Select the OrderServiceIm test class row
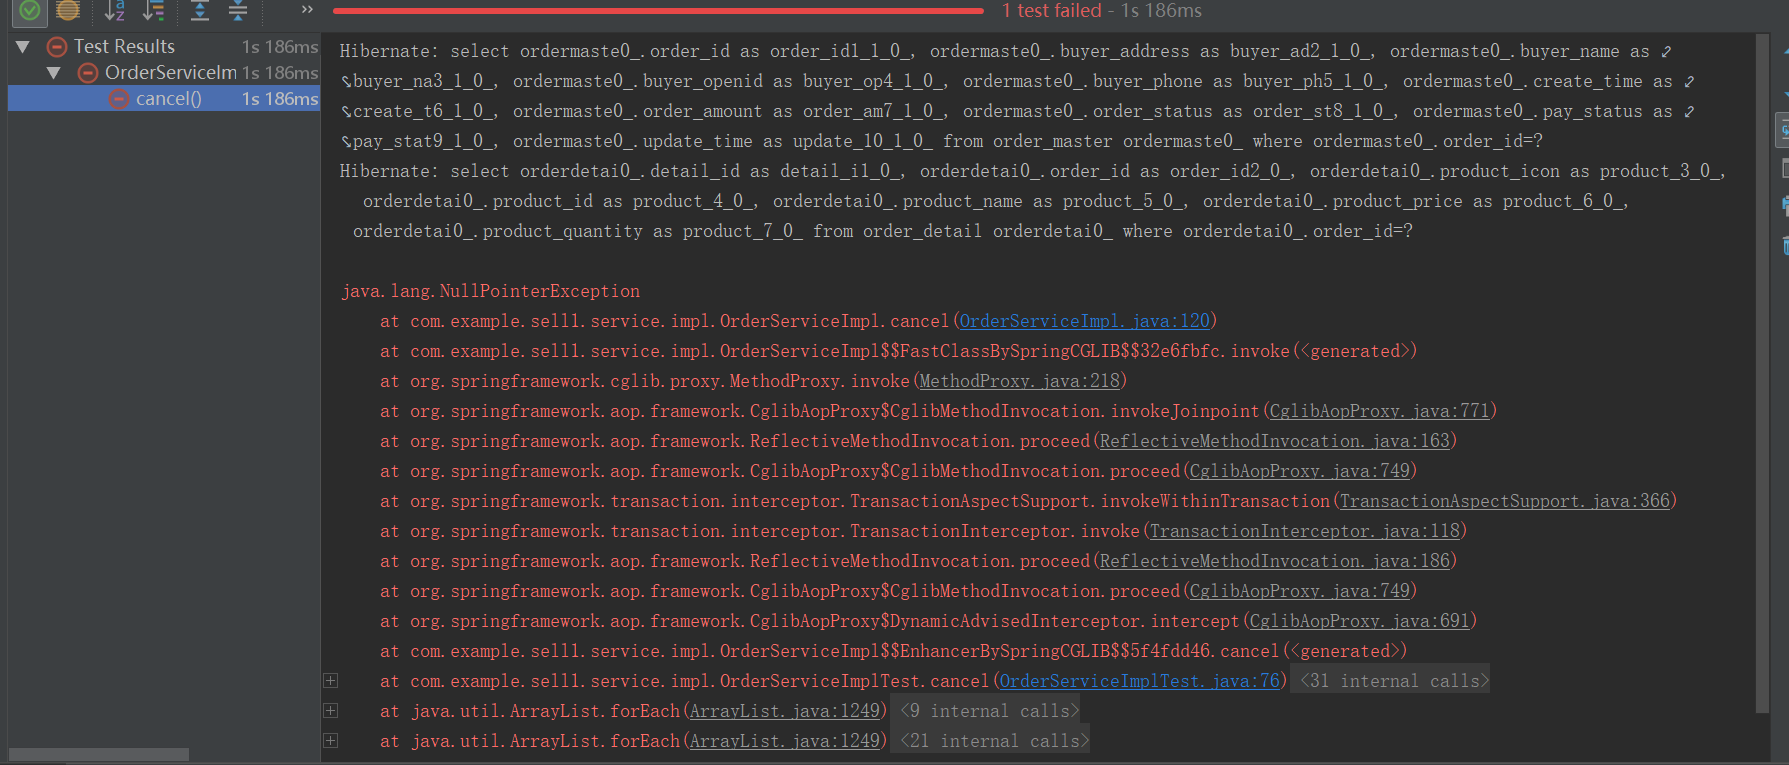The image size is (1789, 765). click(164, 72)
